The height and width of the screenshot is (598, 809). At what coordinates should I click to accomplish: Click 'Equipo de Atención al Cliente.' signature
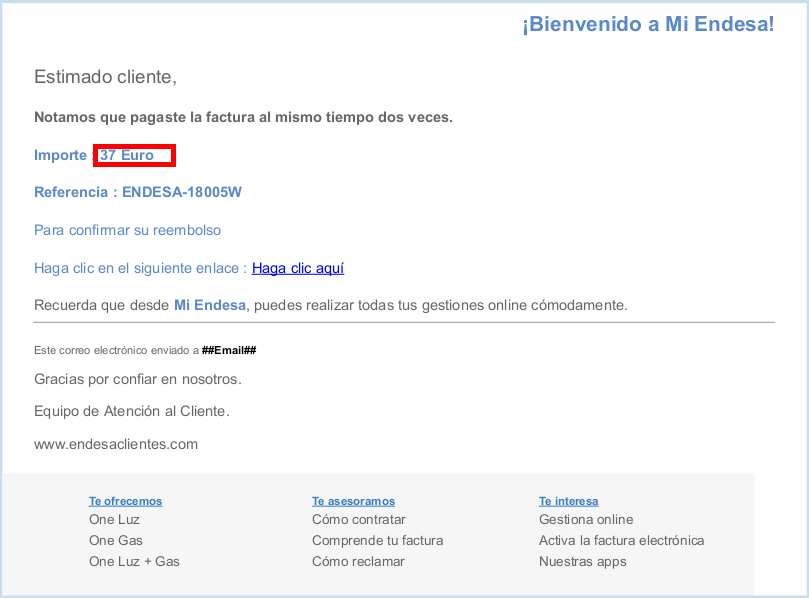pos(132,411)
